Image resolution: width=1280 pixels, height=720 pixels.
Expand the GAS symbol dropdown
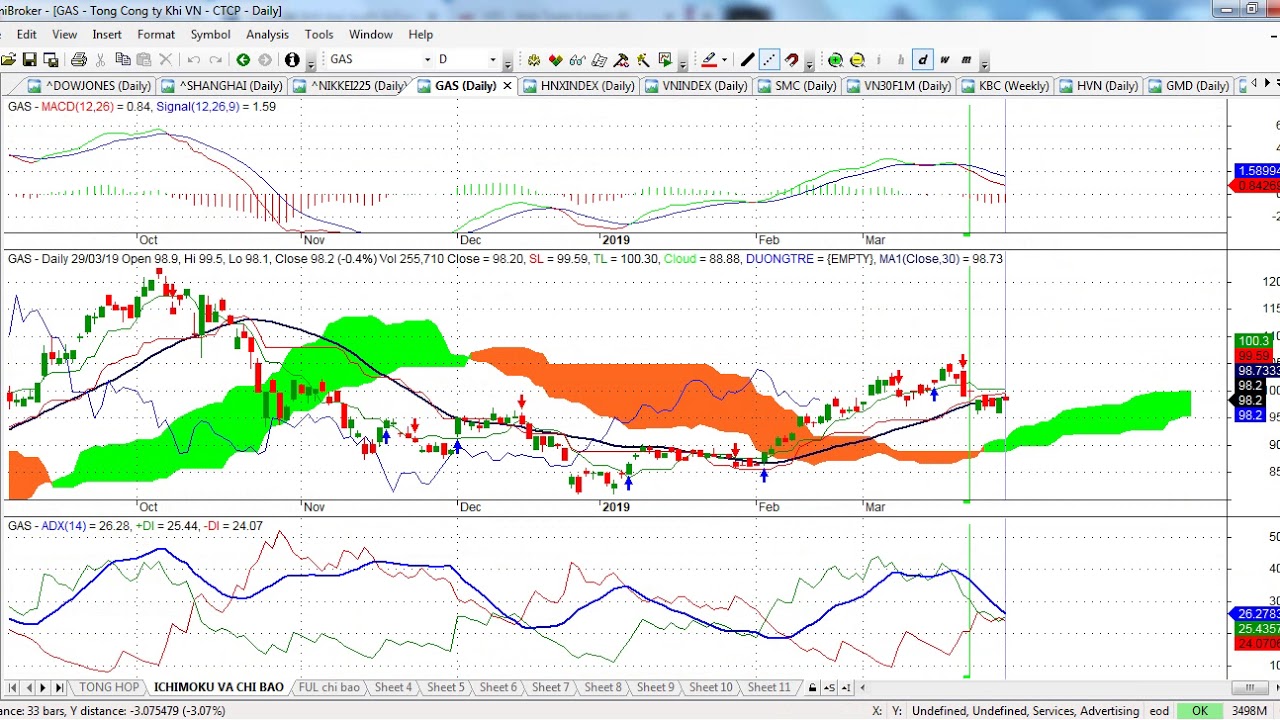427,60
